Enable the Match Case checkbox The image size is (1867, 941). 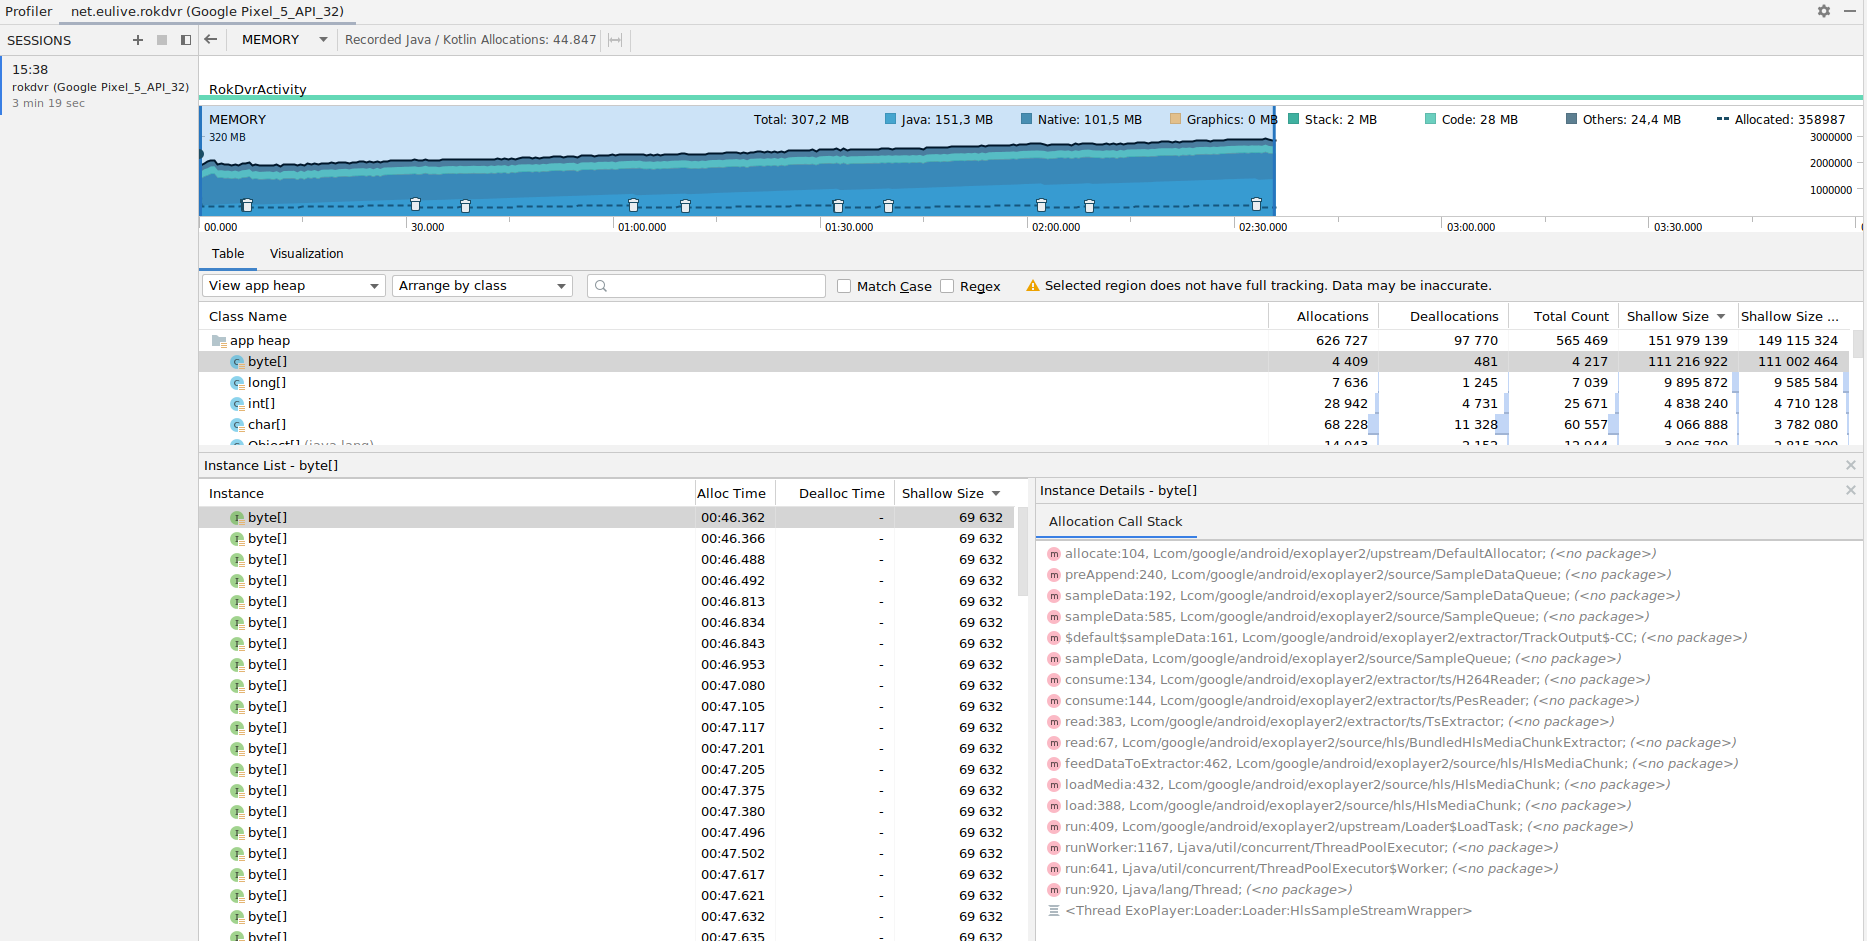[x=844, y=286]
